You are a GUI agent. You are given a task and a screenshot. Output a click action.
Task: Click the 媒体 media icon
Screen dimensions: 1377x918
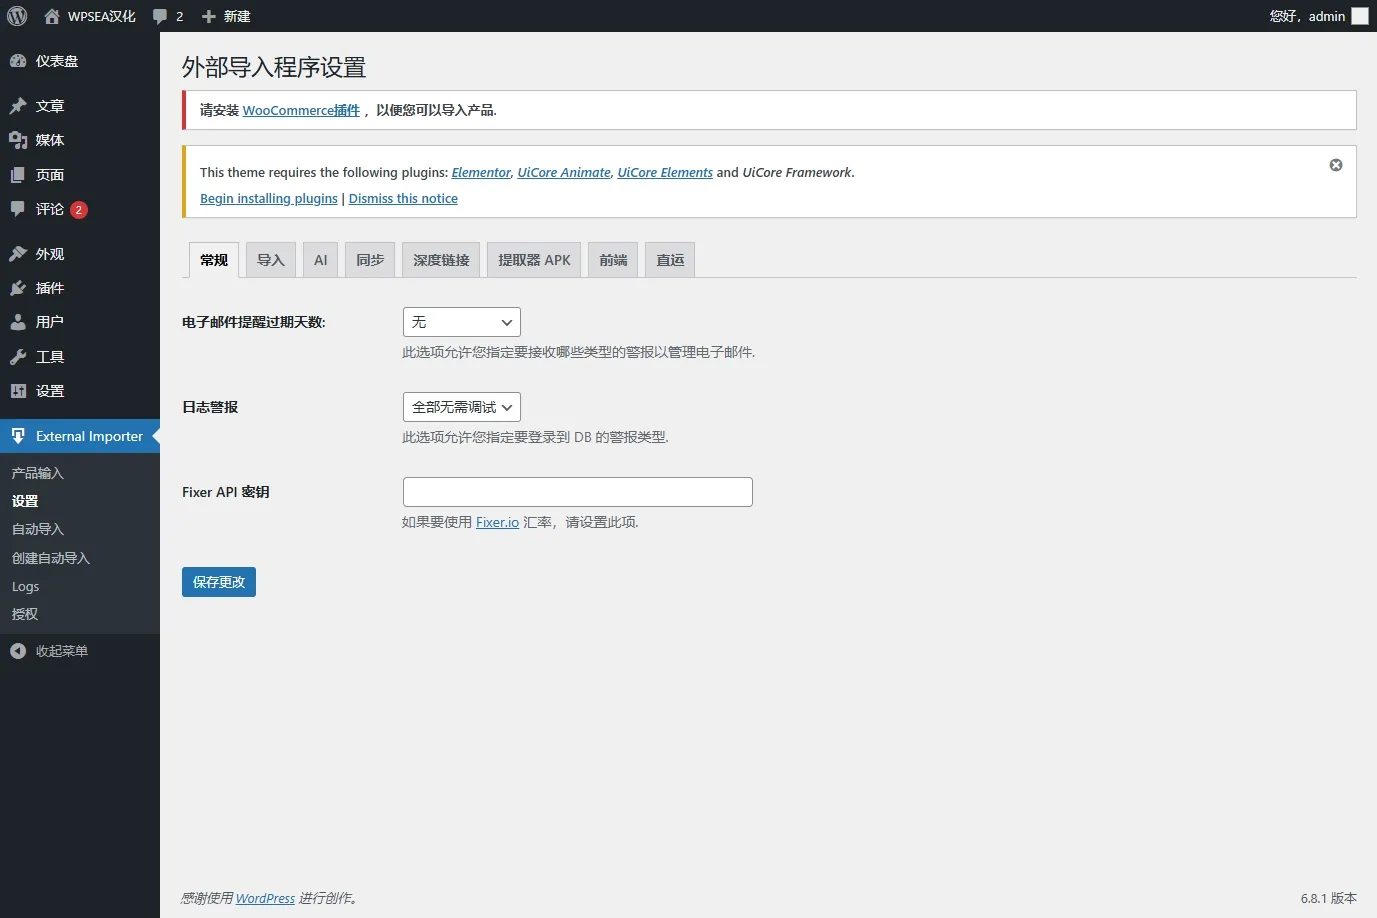pyautogui.click(x=18, y=140)
